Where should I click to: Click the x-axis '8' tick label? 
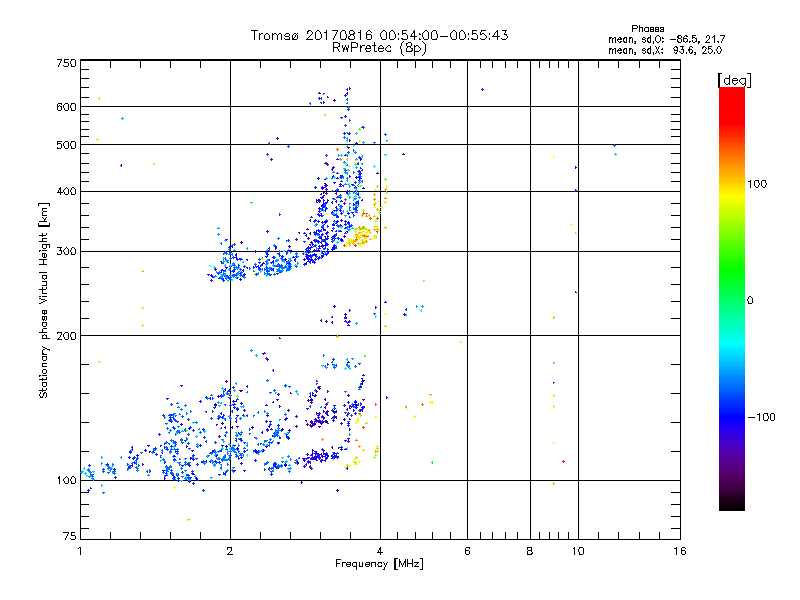point(530,551)
